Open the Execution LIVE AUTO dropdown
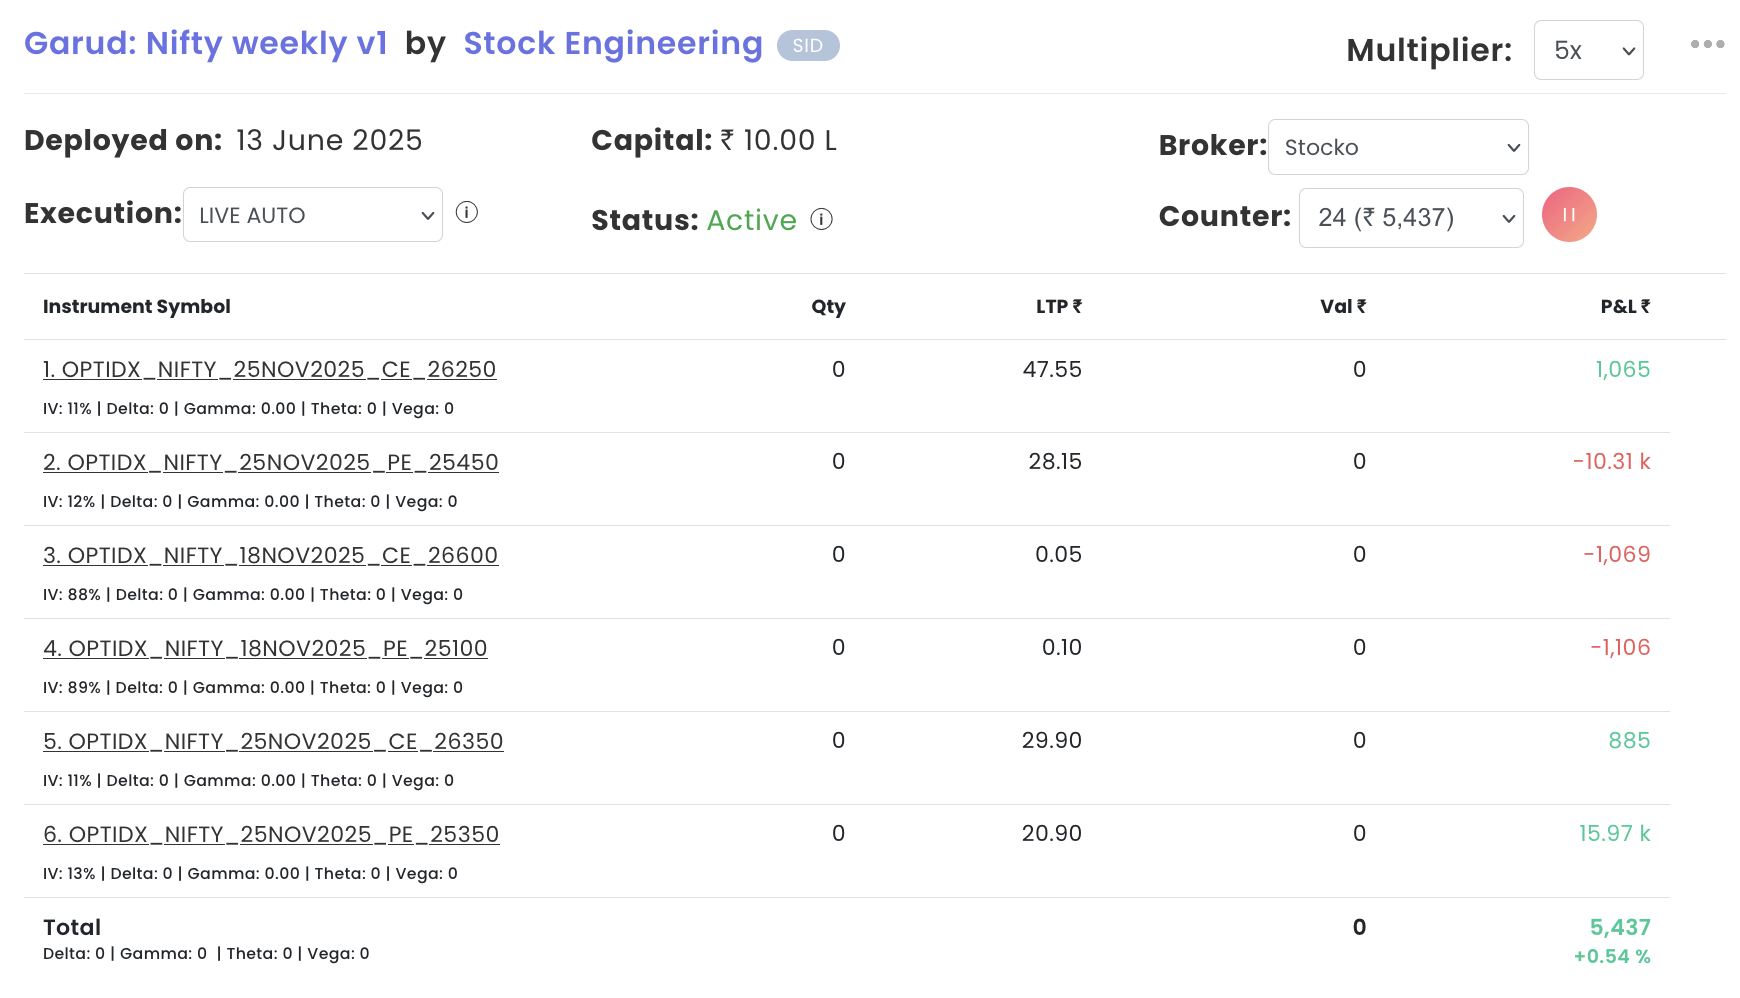Screen dimensions: 1740x998 312,215
